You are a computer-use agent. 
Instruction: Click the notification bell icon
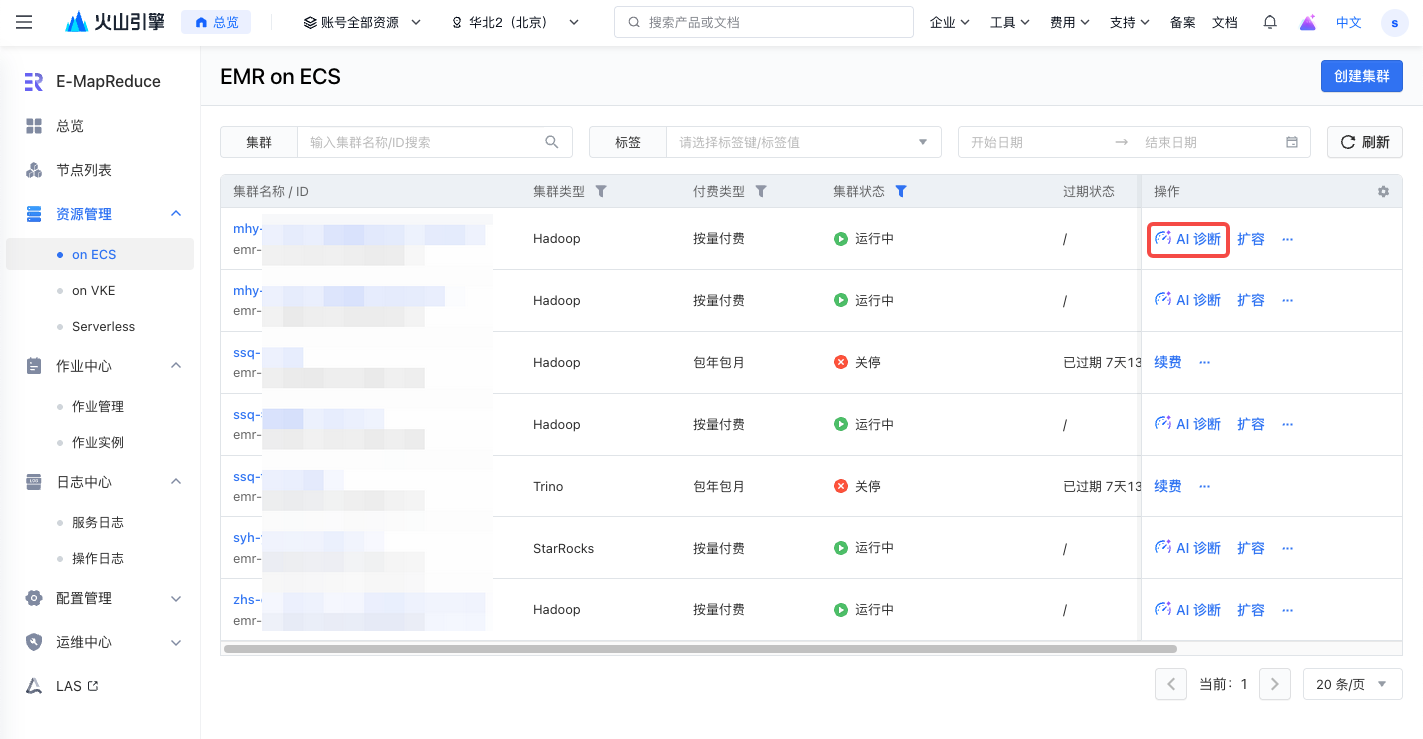[1270, 22]
